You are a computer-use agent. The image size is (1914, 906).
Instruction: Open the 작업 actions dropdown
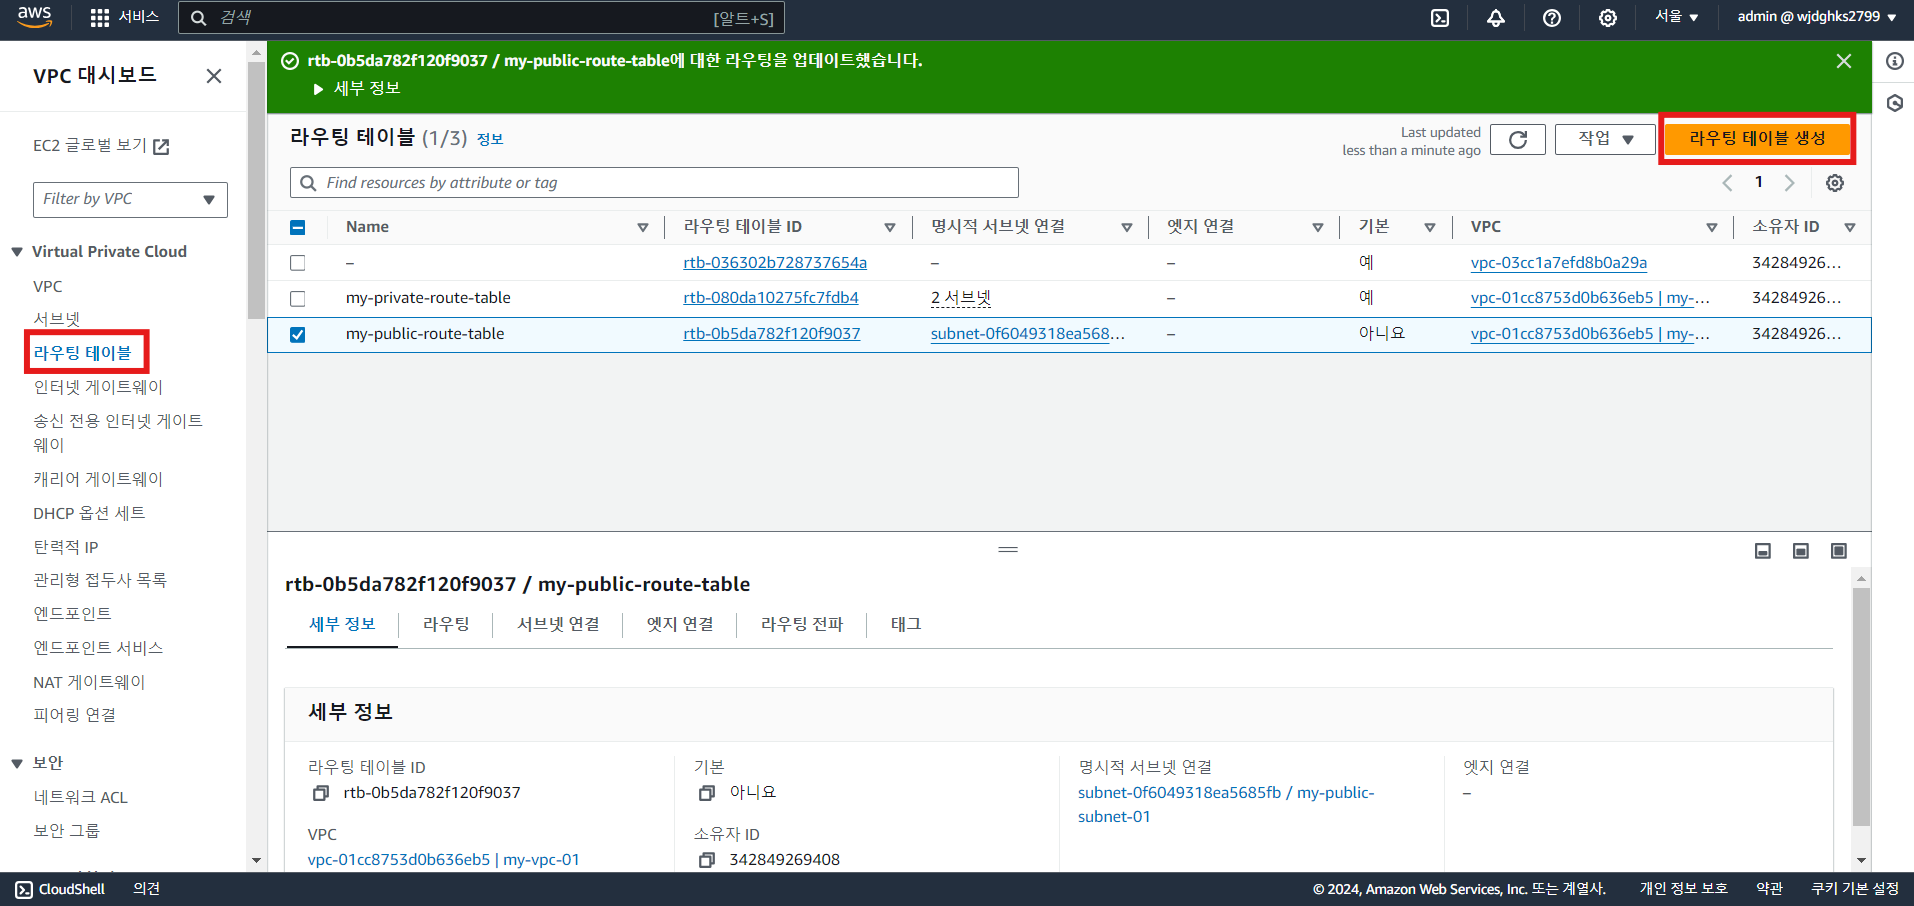tap(1605, 139)
